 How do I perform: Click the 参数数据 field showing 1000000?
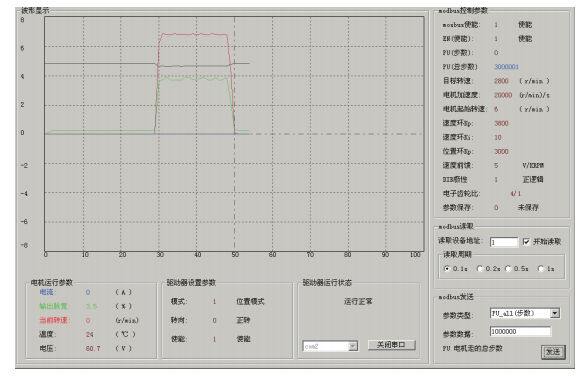520,331
